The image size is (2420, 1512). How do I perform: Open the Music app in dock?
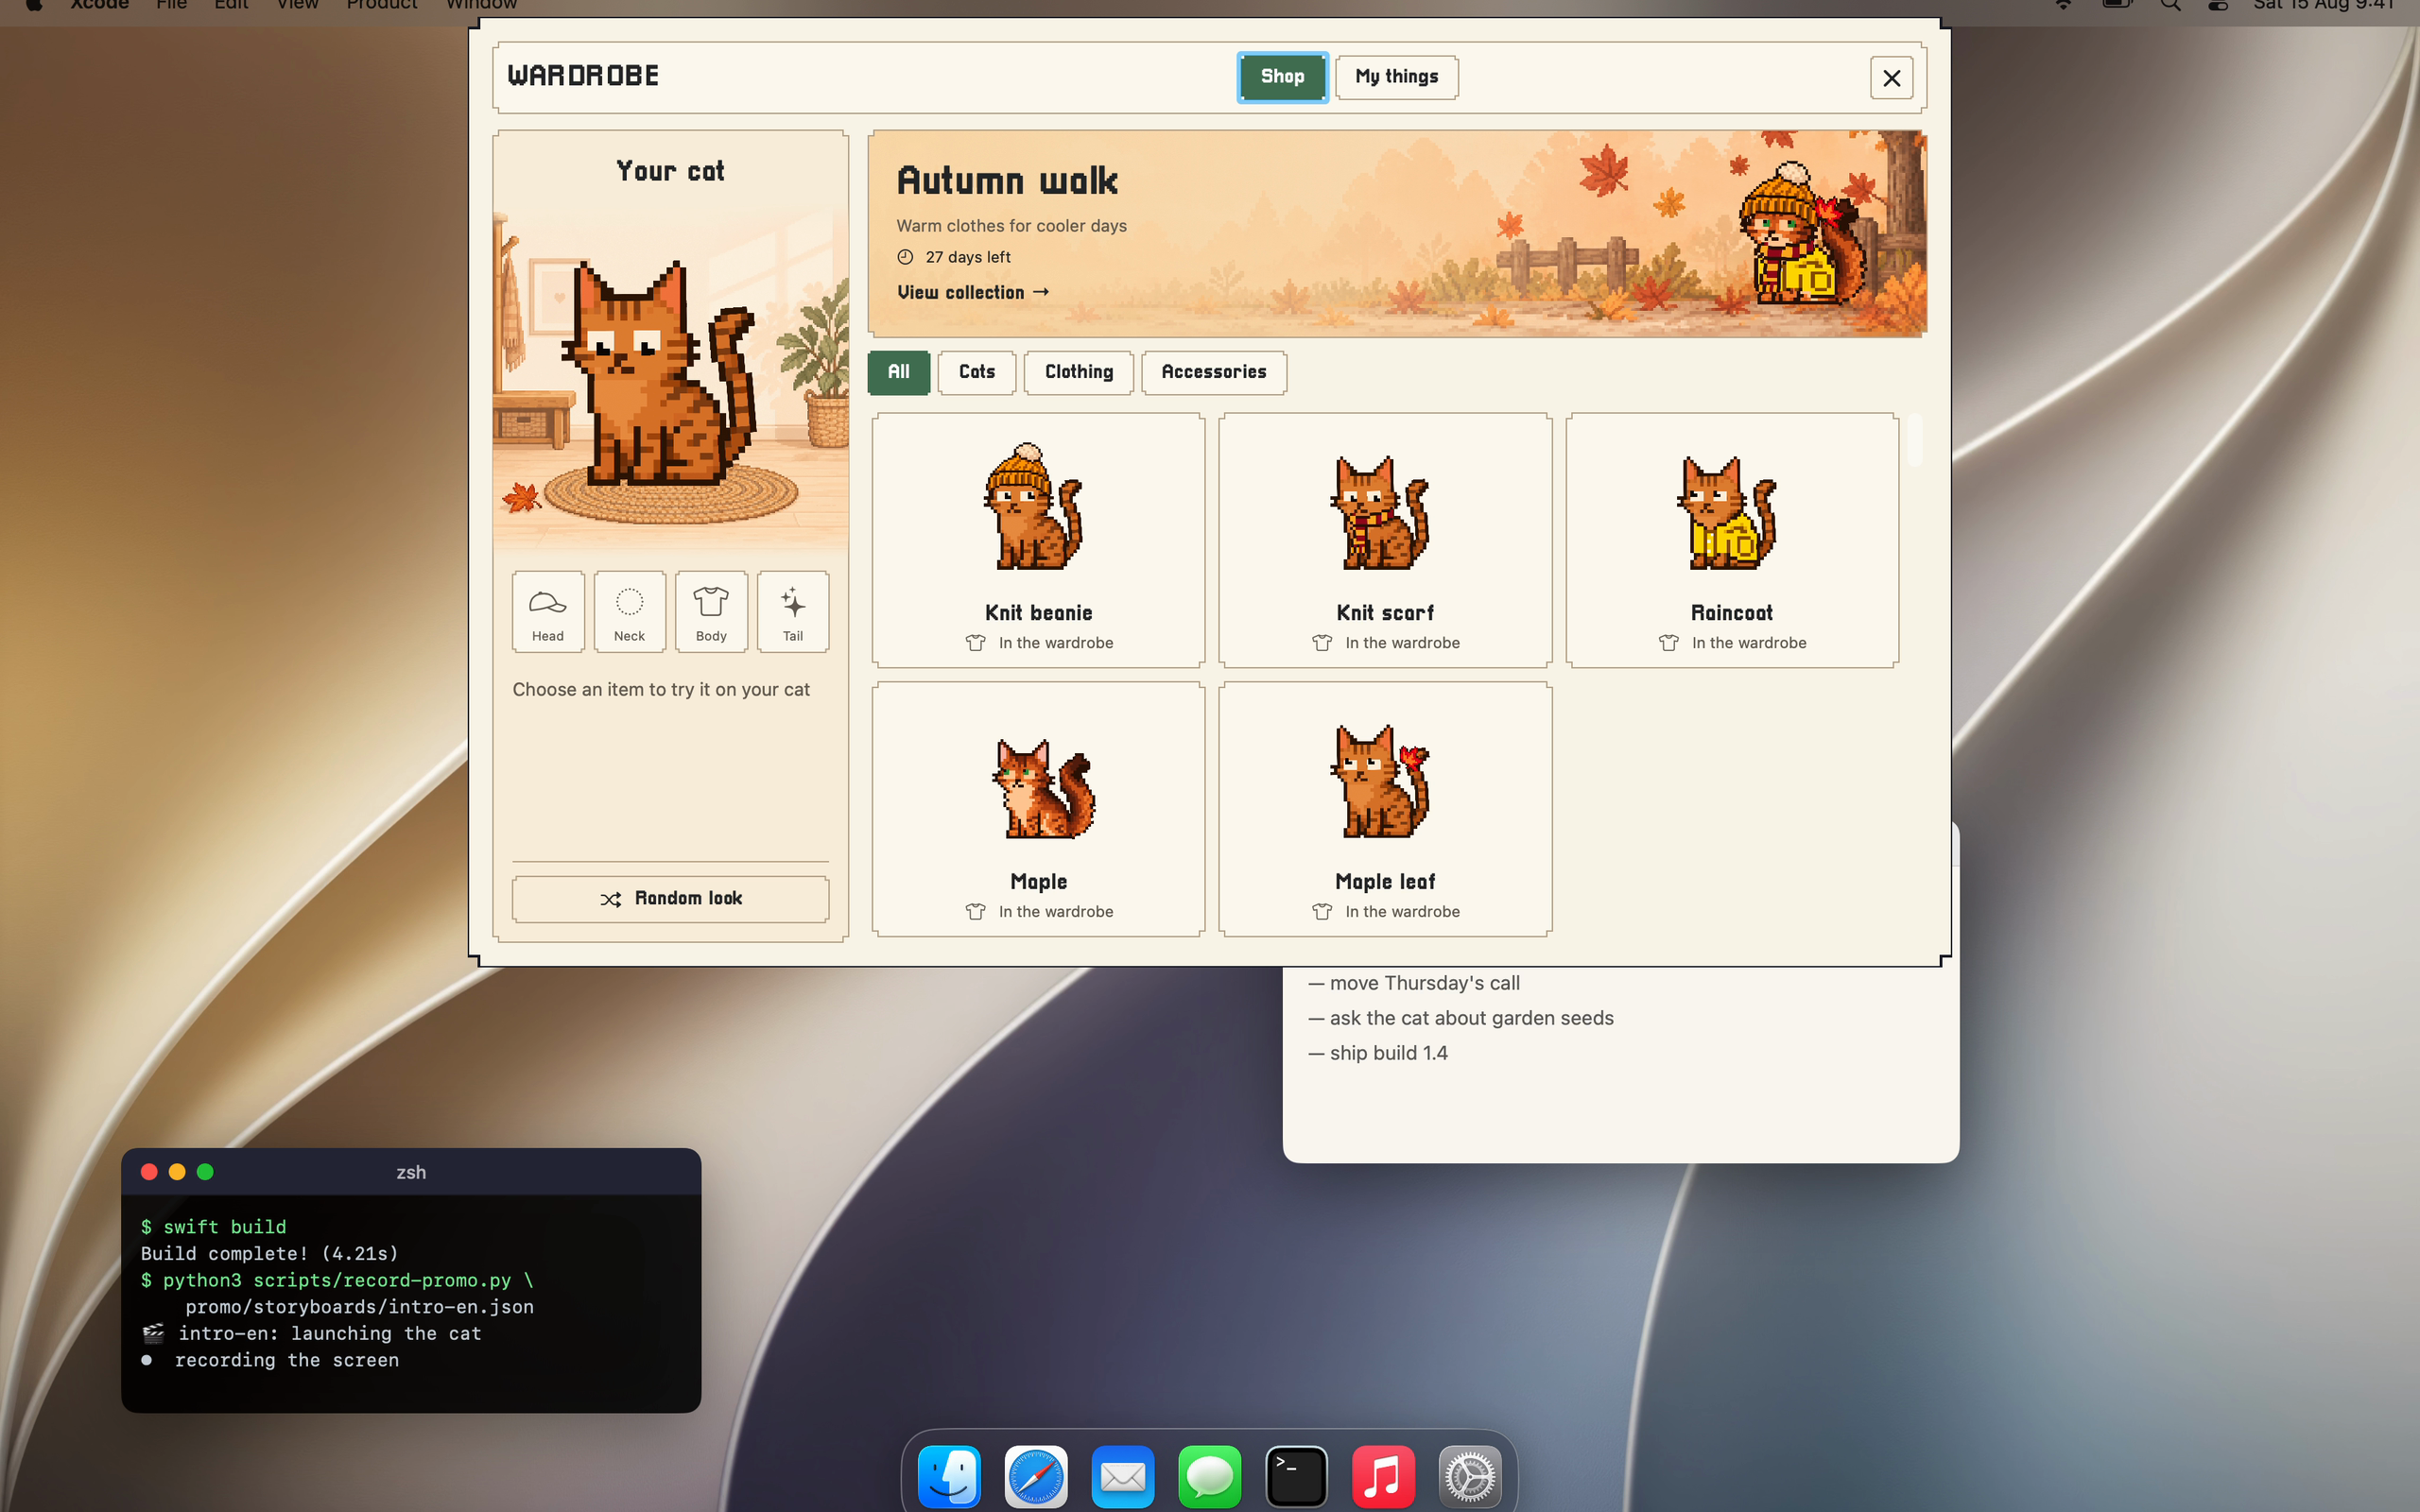pos(1383,1475)
